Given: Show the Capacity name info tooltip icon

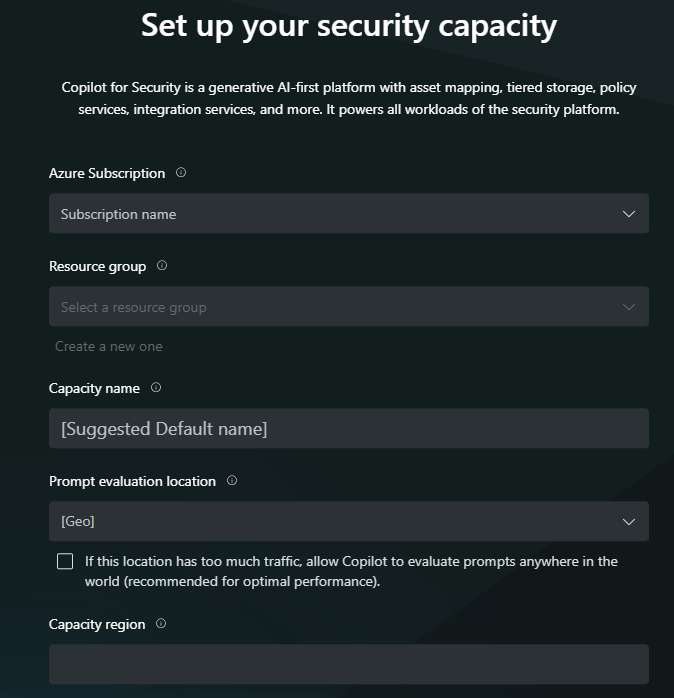Looking at the screenshot, I should coord(156,388).
